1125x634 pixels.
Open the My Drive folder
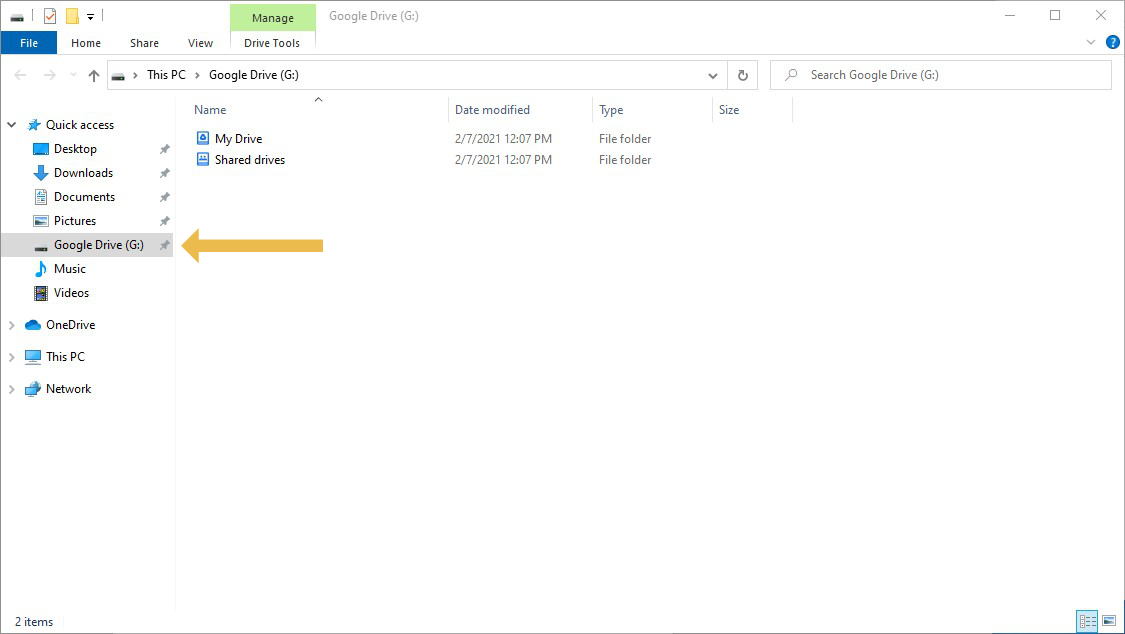[238, 139]
